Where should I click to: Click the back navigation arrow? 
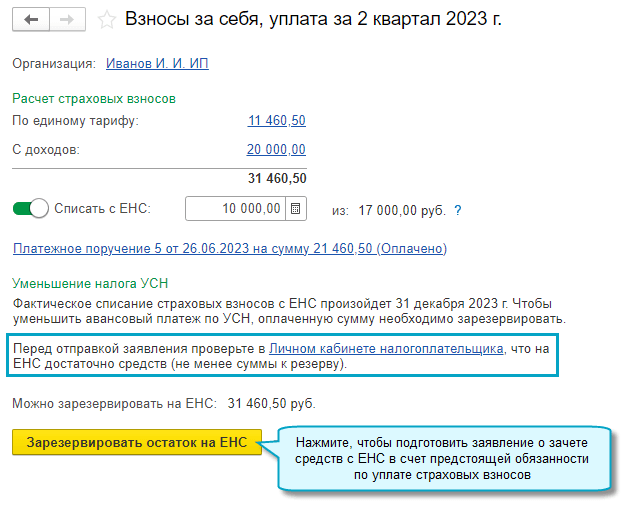(x=30, y=20)
